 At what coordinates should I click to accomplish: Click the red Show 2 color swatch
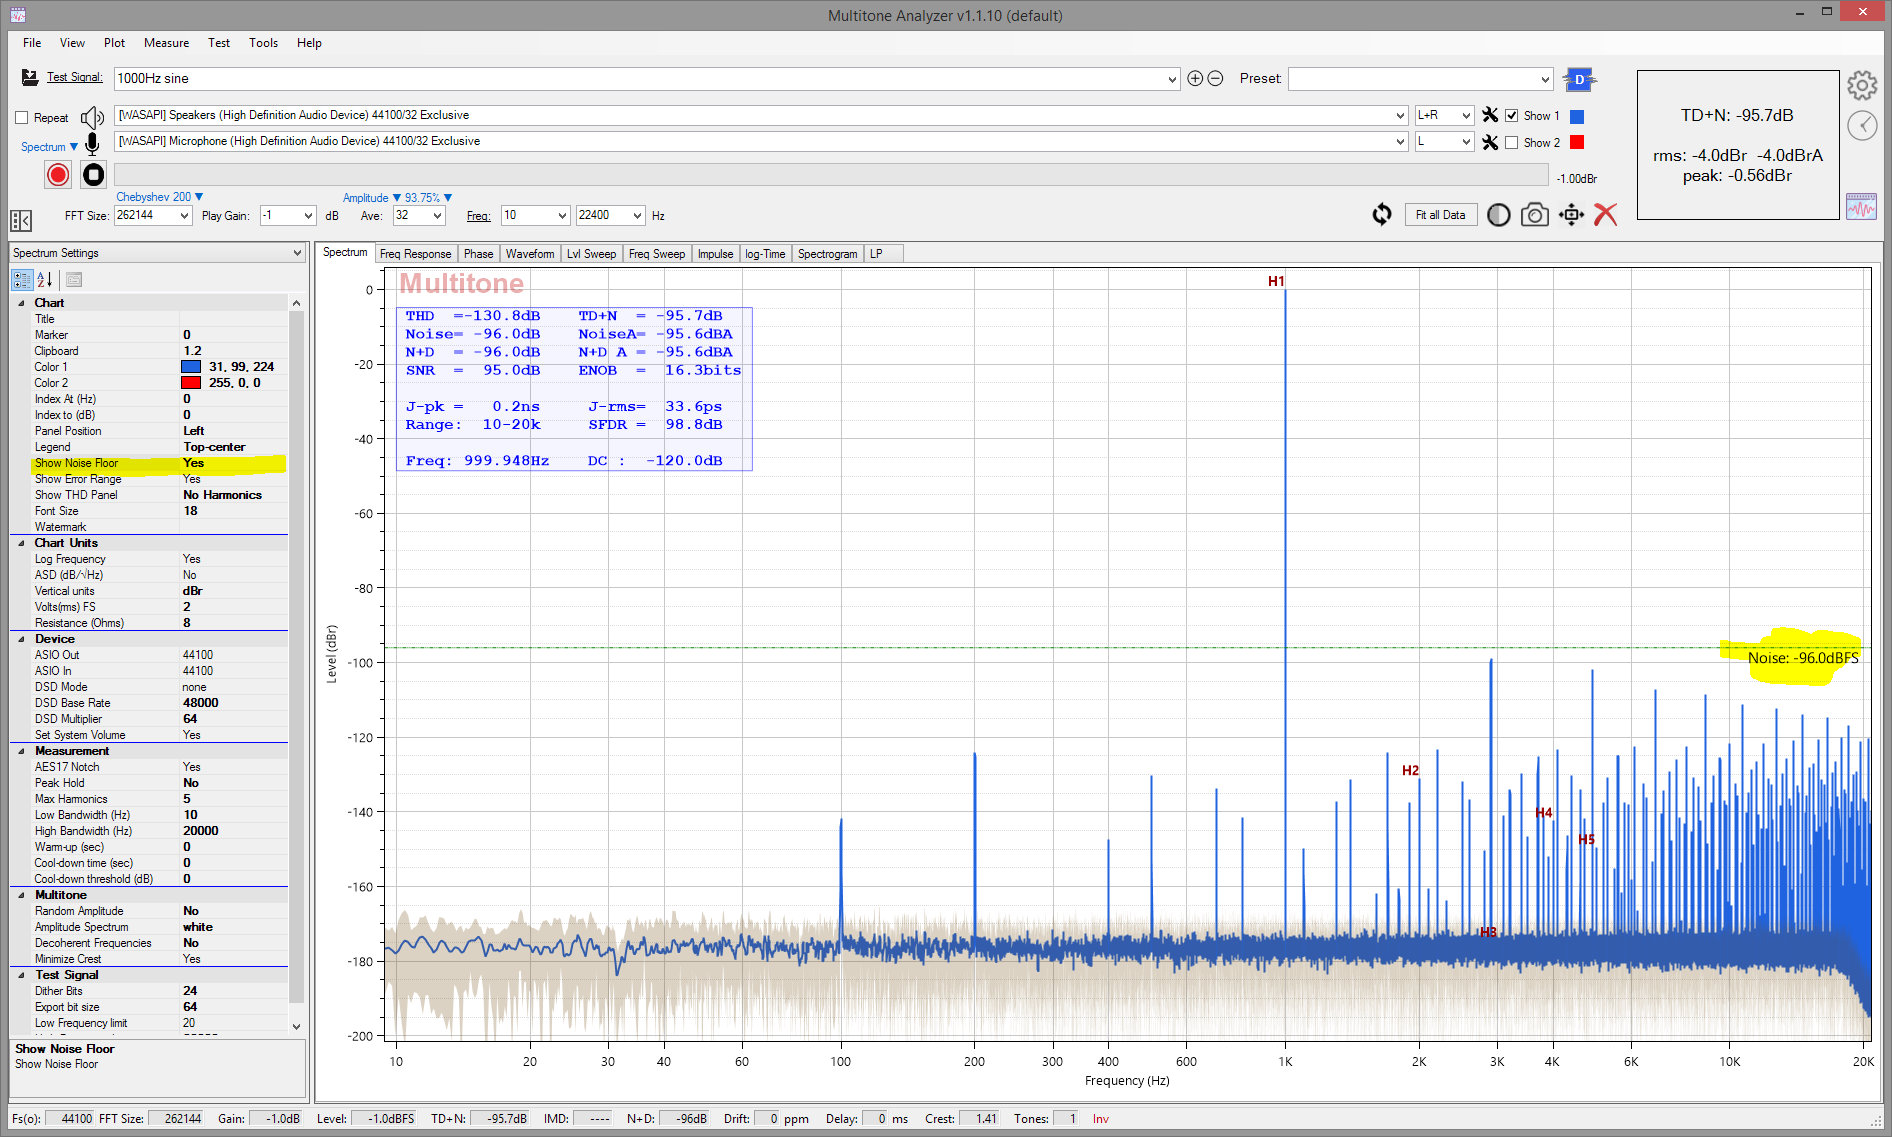click(x=1577, y=143)
